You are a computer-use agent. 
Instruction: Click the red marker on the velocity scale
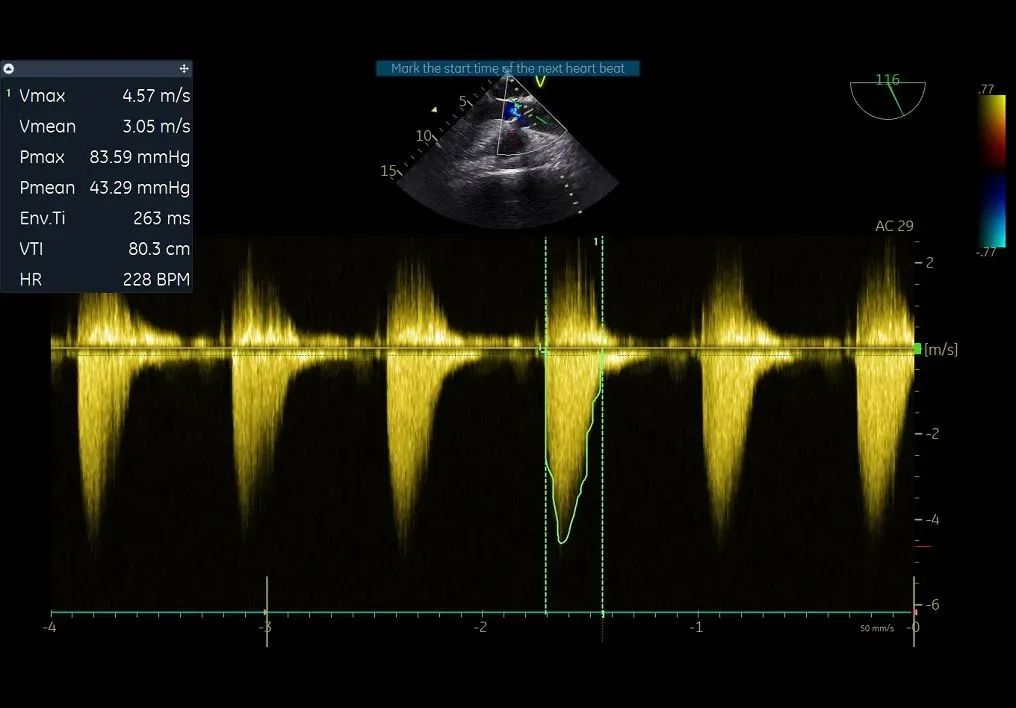pyautogui.click(x=922, y=546)
